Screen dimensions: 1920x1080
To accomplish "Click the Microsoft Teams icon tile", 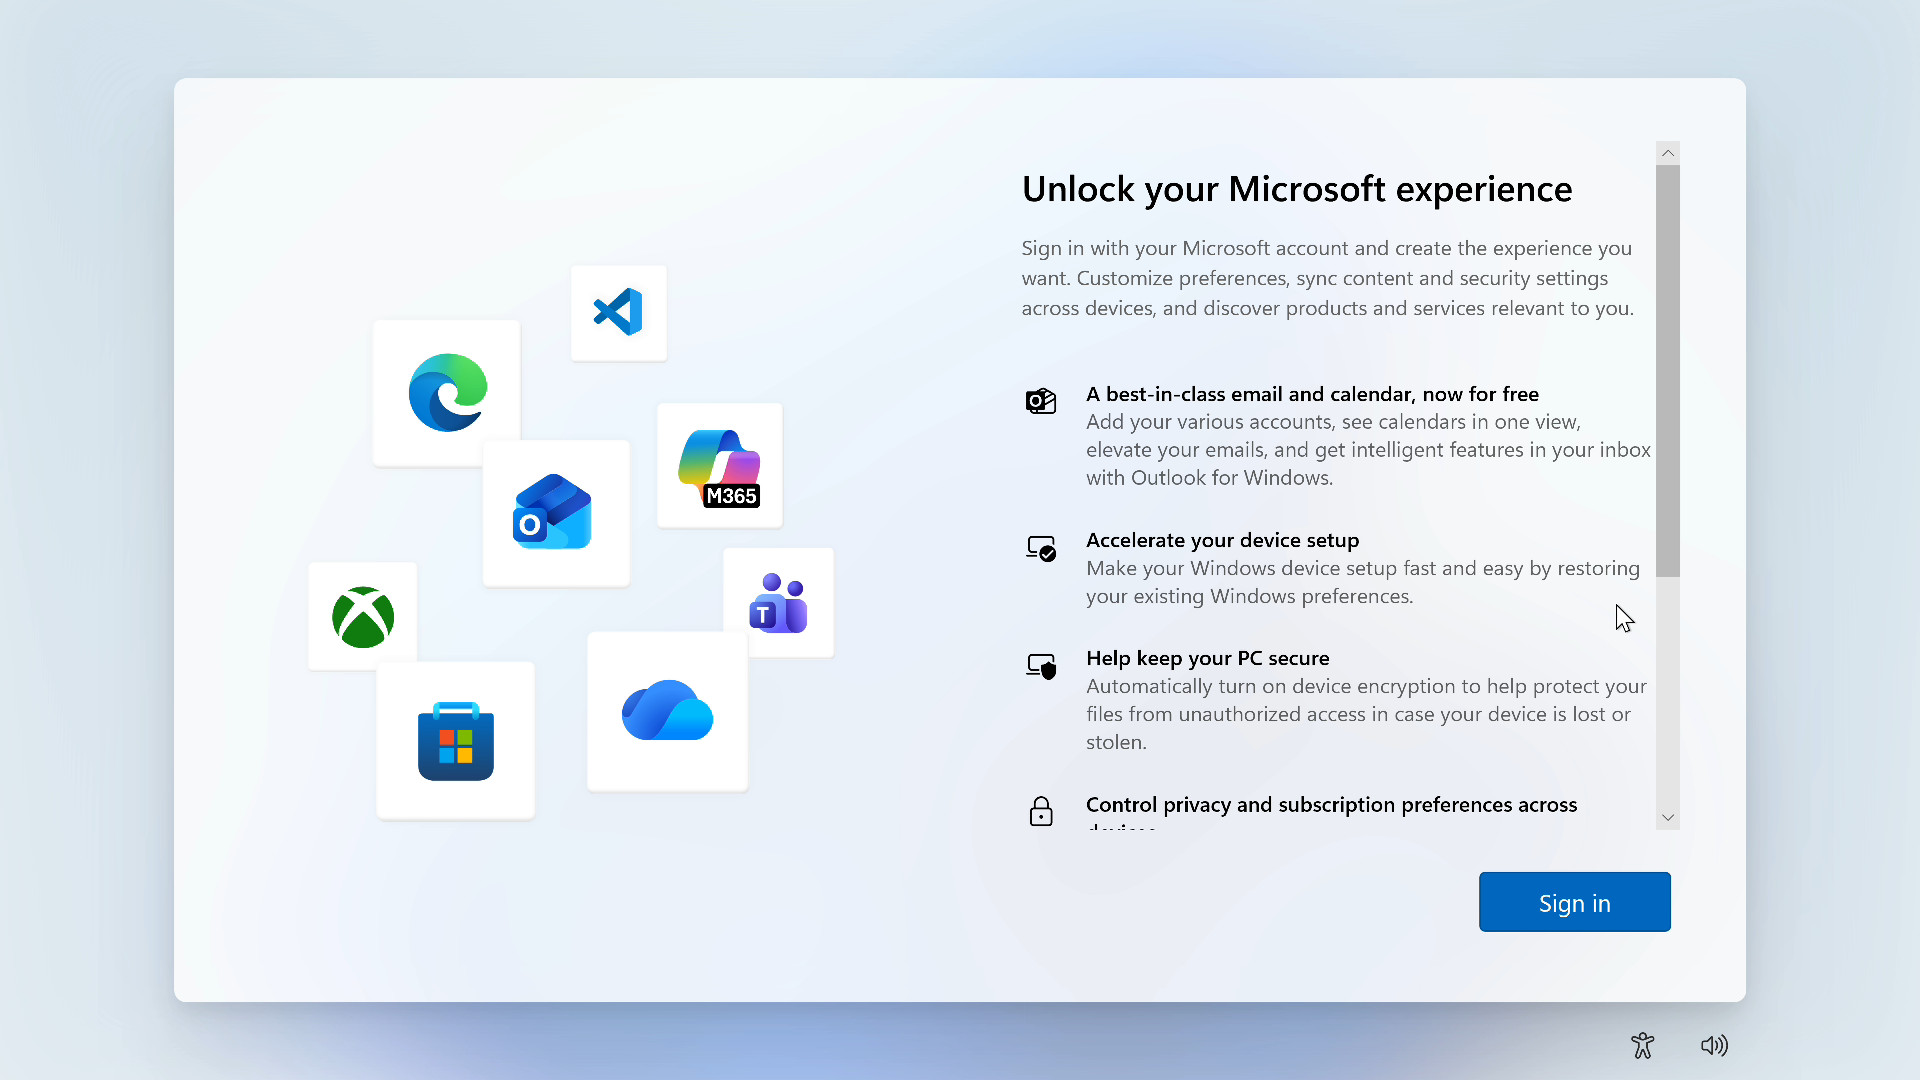I will click(779, 602).
